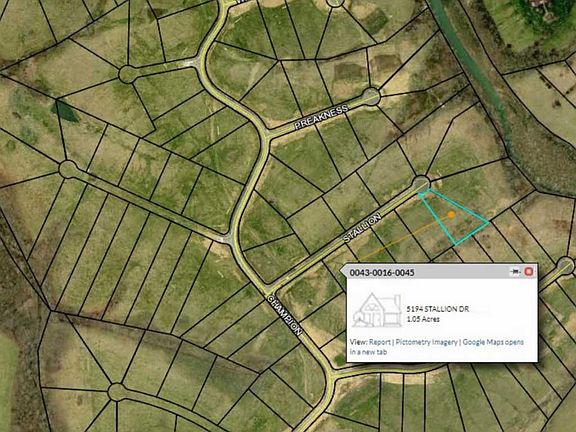Click the cul-de-sac at the end of Preakness
Image resolution: width=576 pixels, height=432 pixels.
(371, 97)
